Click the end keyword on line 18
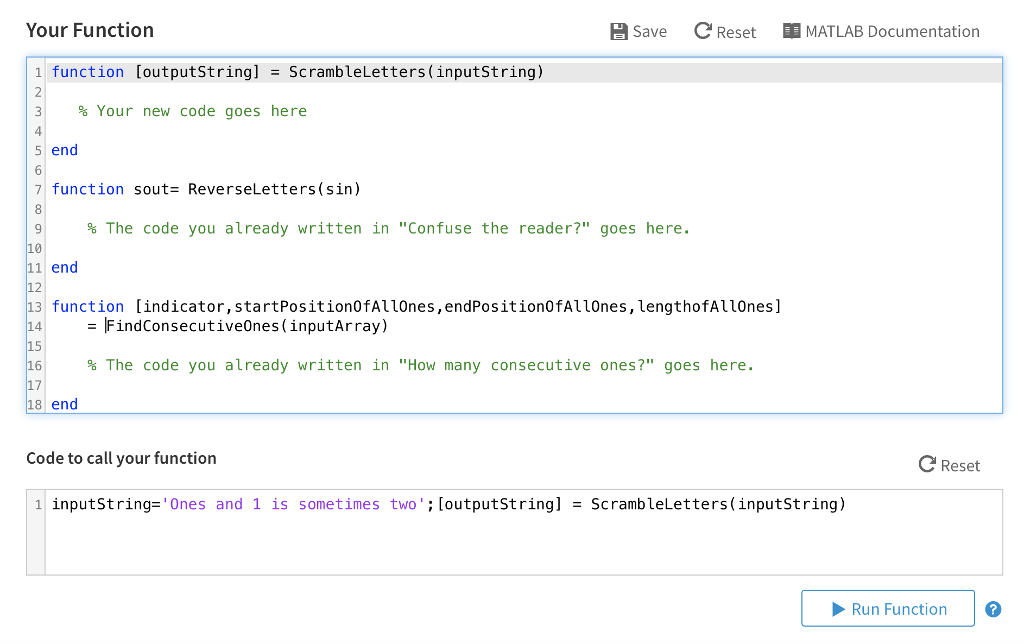The height and width of the screenshot is (644, 1024). pyautogui.click(x=63, y=403)
